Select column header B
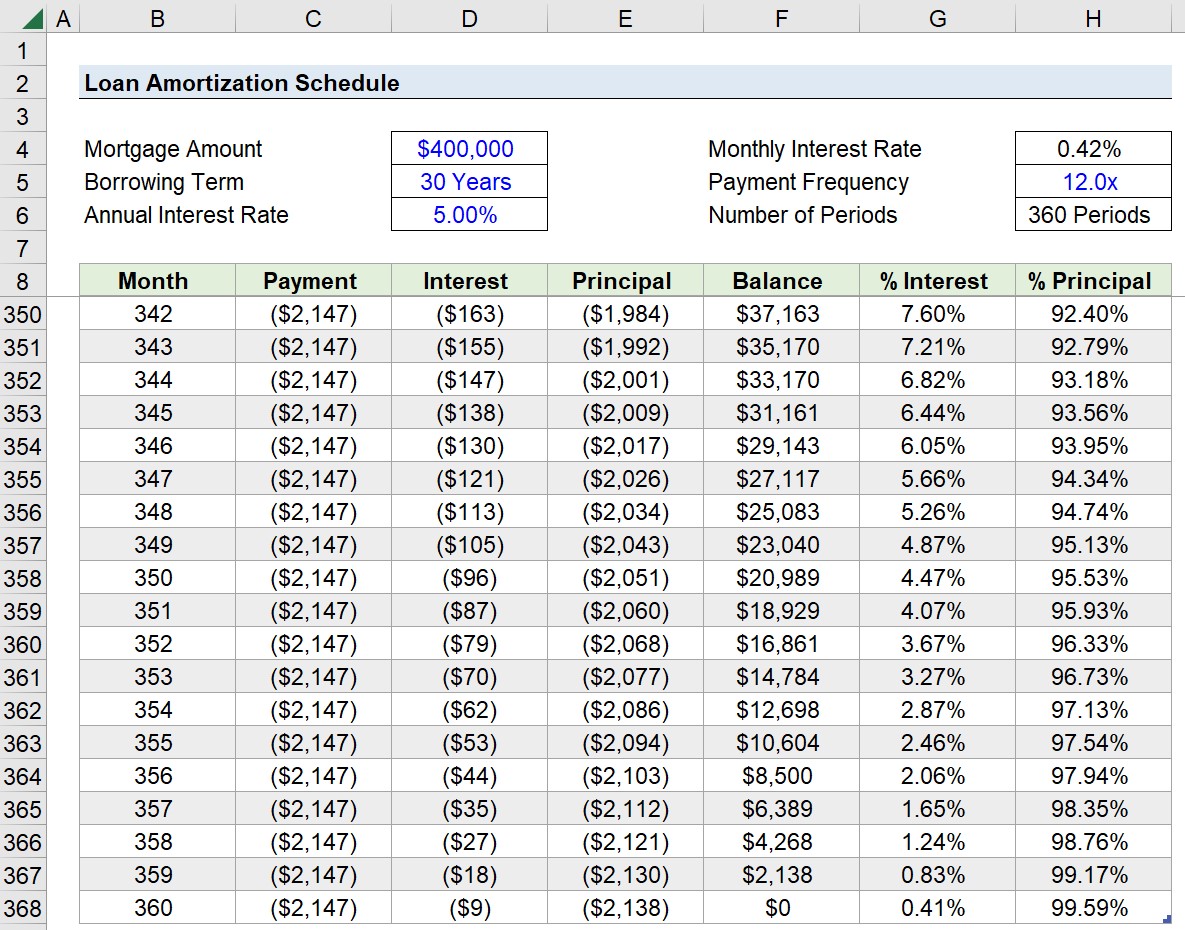 [157, 17]
